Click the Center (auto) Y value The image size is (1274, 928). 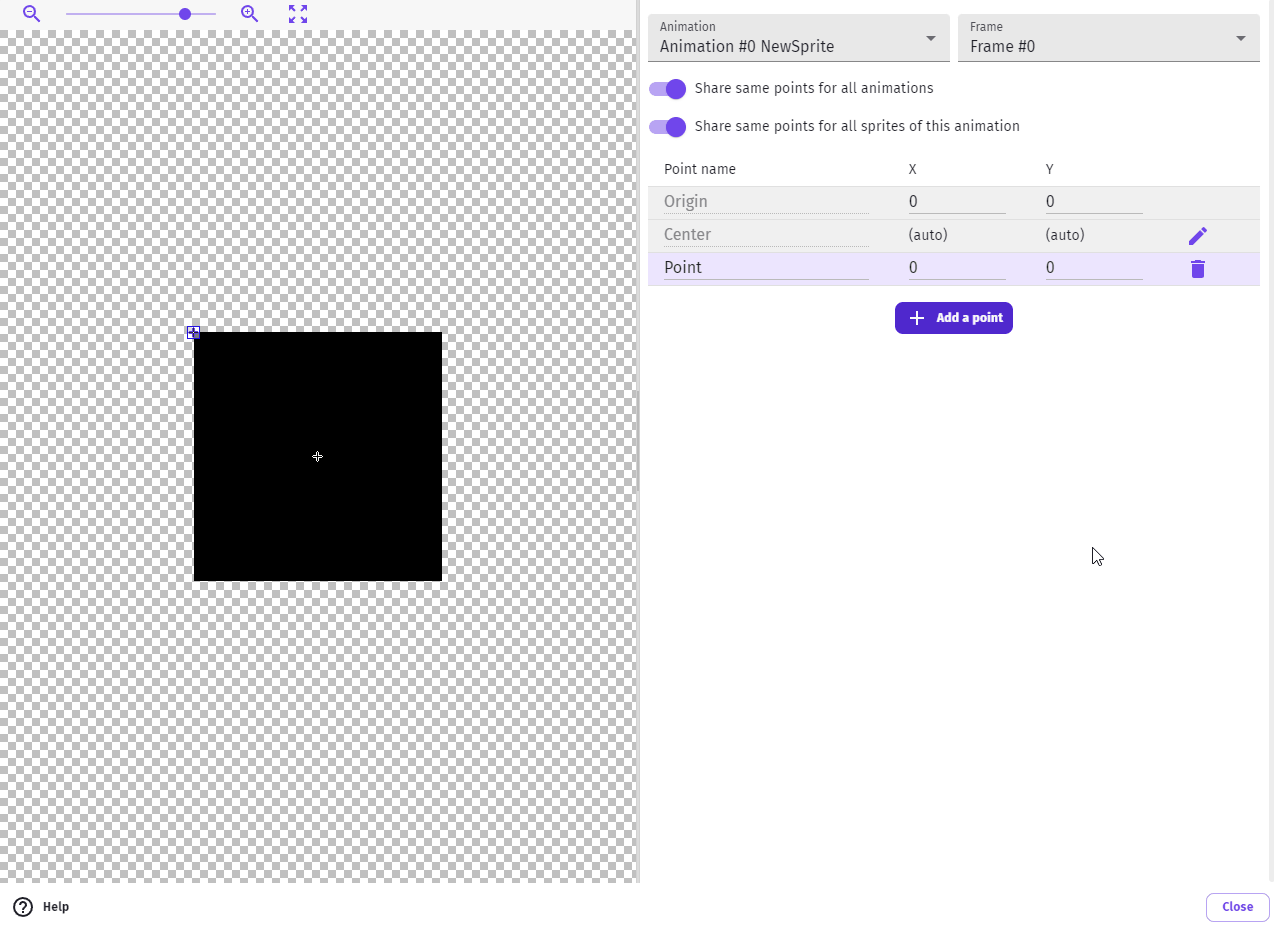point(1065,235)
